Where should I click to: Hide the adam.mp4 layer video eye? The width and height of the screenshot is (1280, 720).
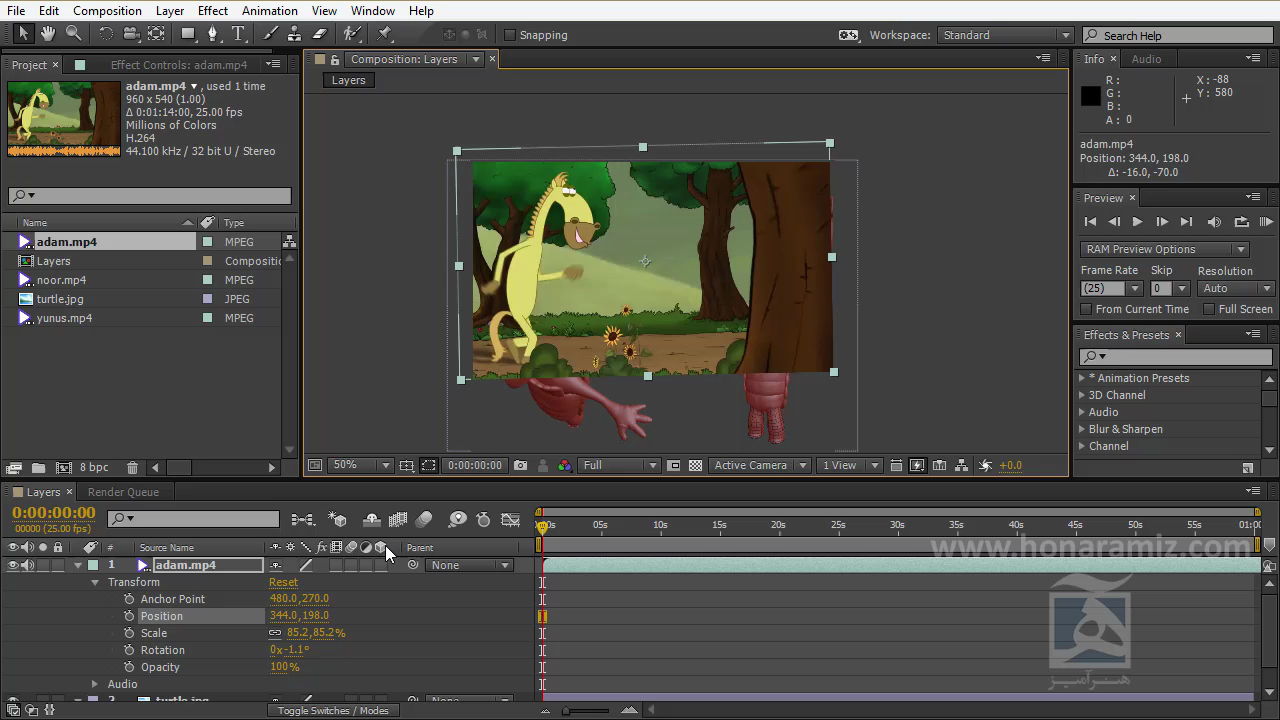[13, 565]
